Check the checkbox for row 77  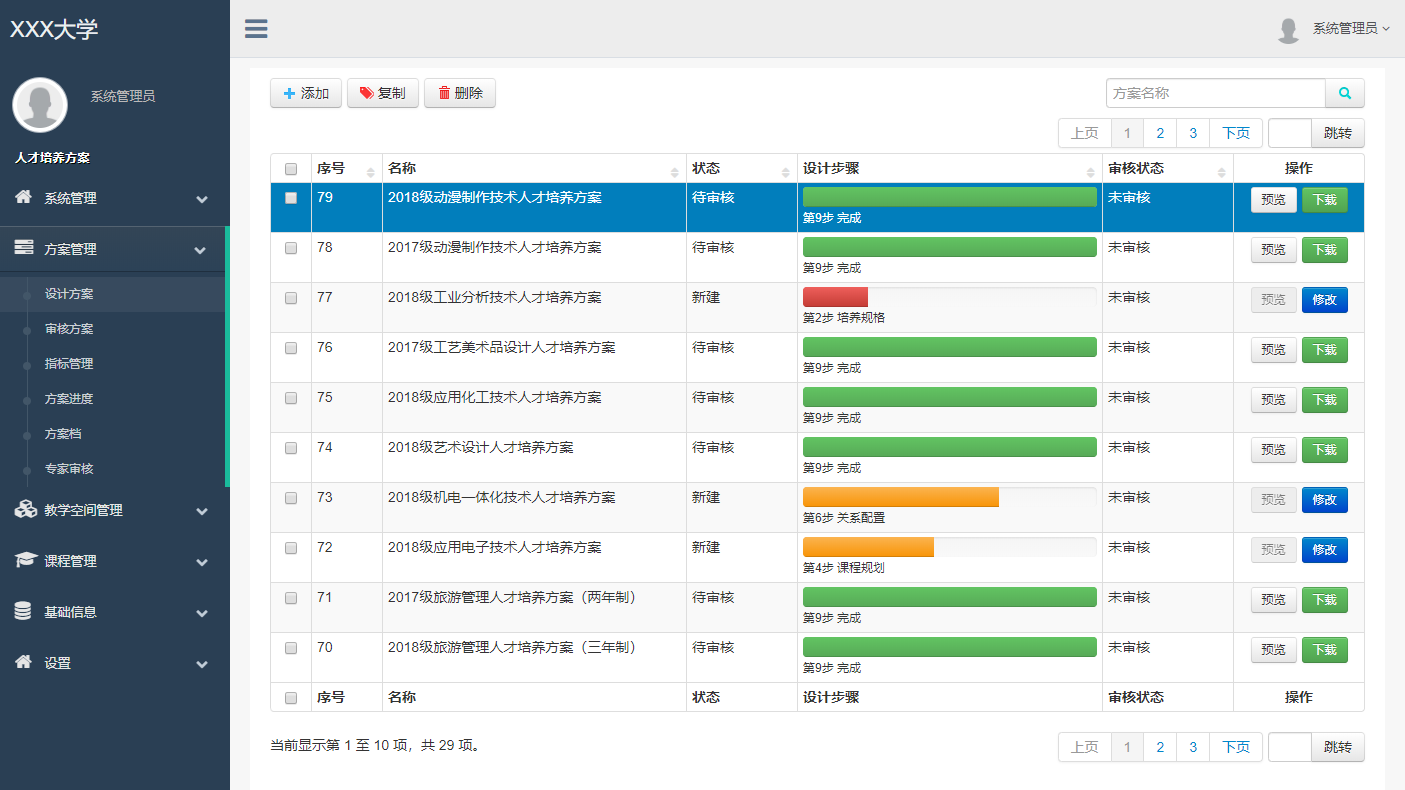pyautogui.click(x=291, y=298)
